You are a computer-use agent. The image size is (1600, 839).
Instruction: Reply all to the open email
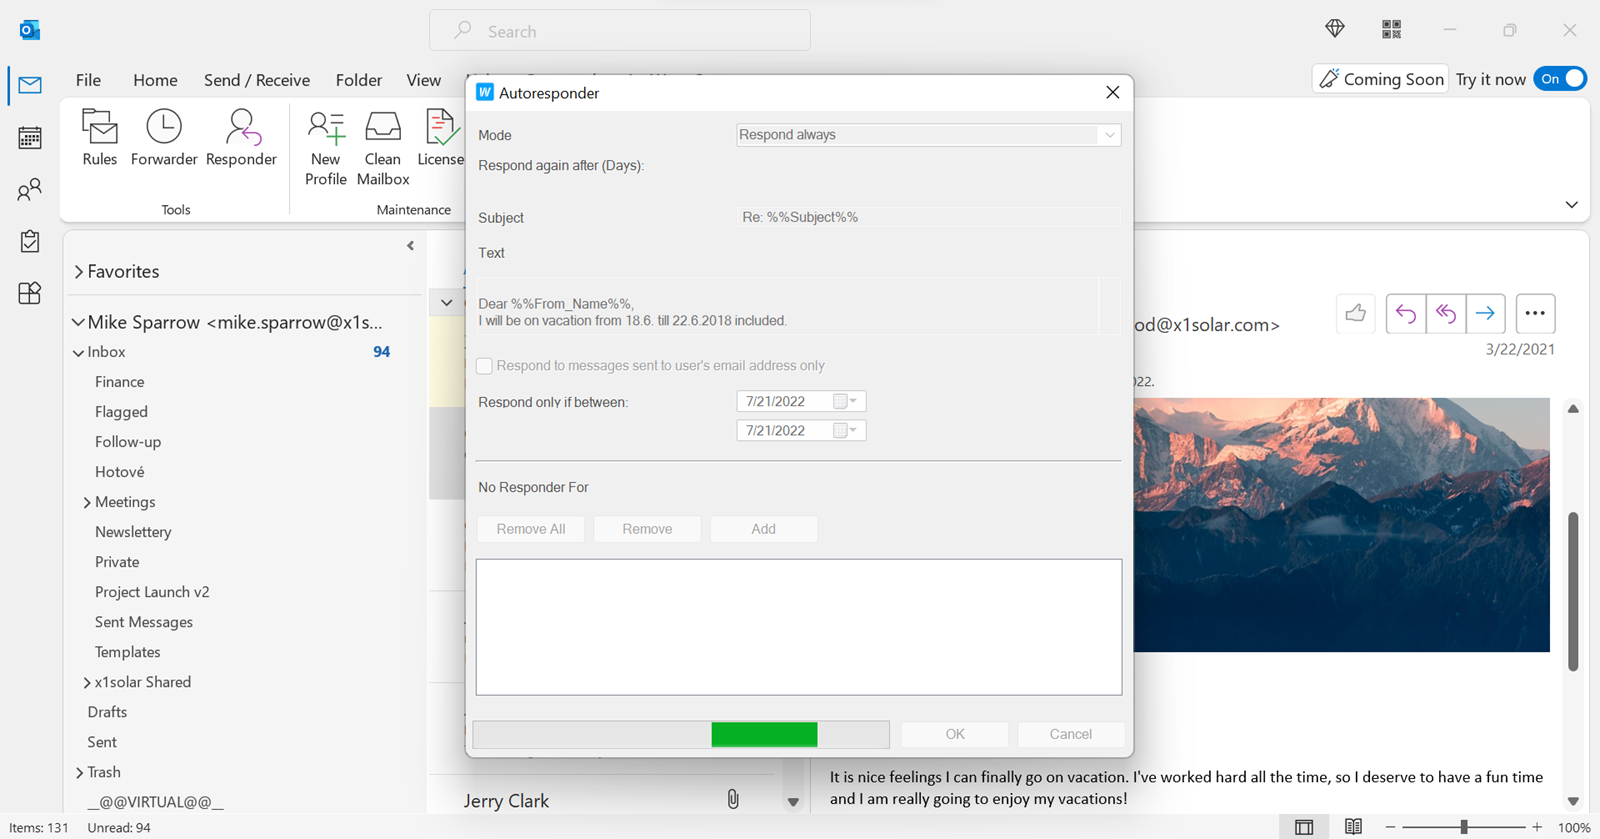click(x=1446, y=314)
